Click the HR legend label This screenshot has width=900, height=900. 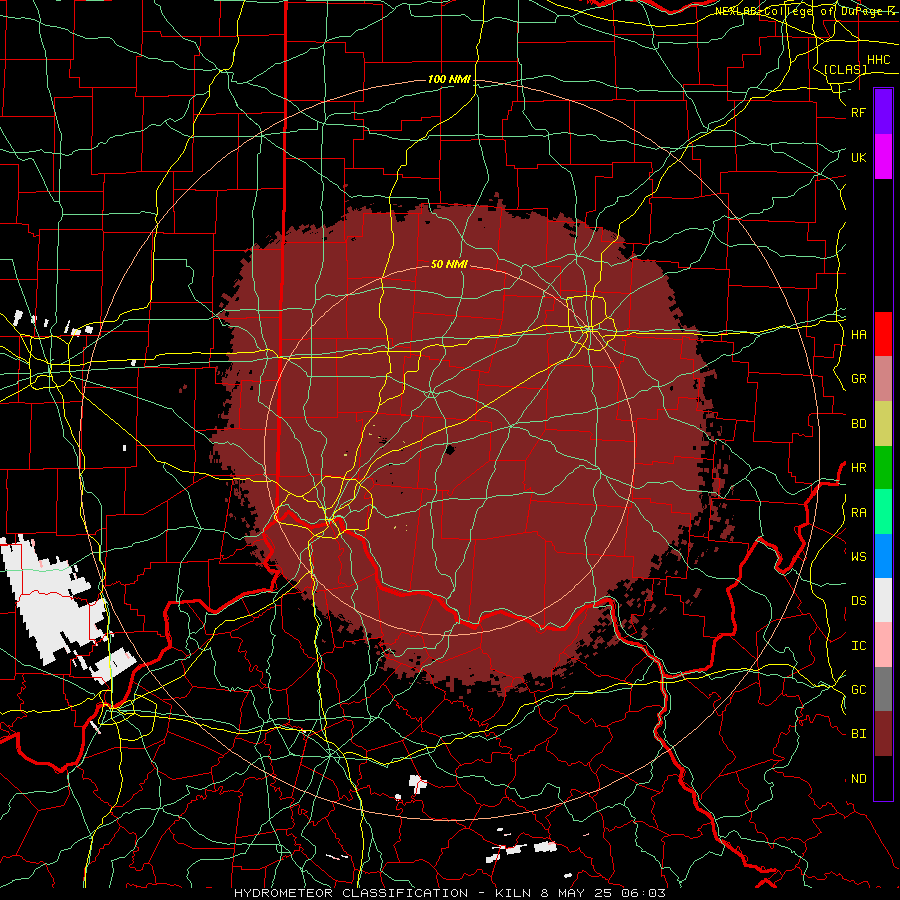(x=858, y=468)
